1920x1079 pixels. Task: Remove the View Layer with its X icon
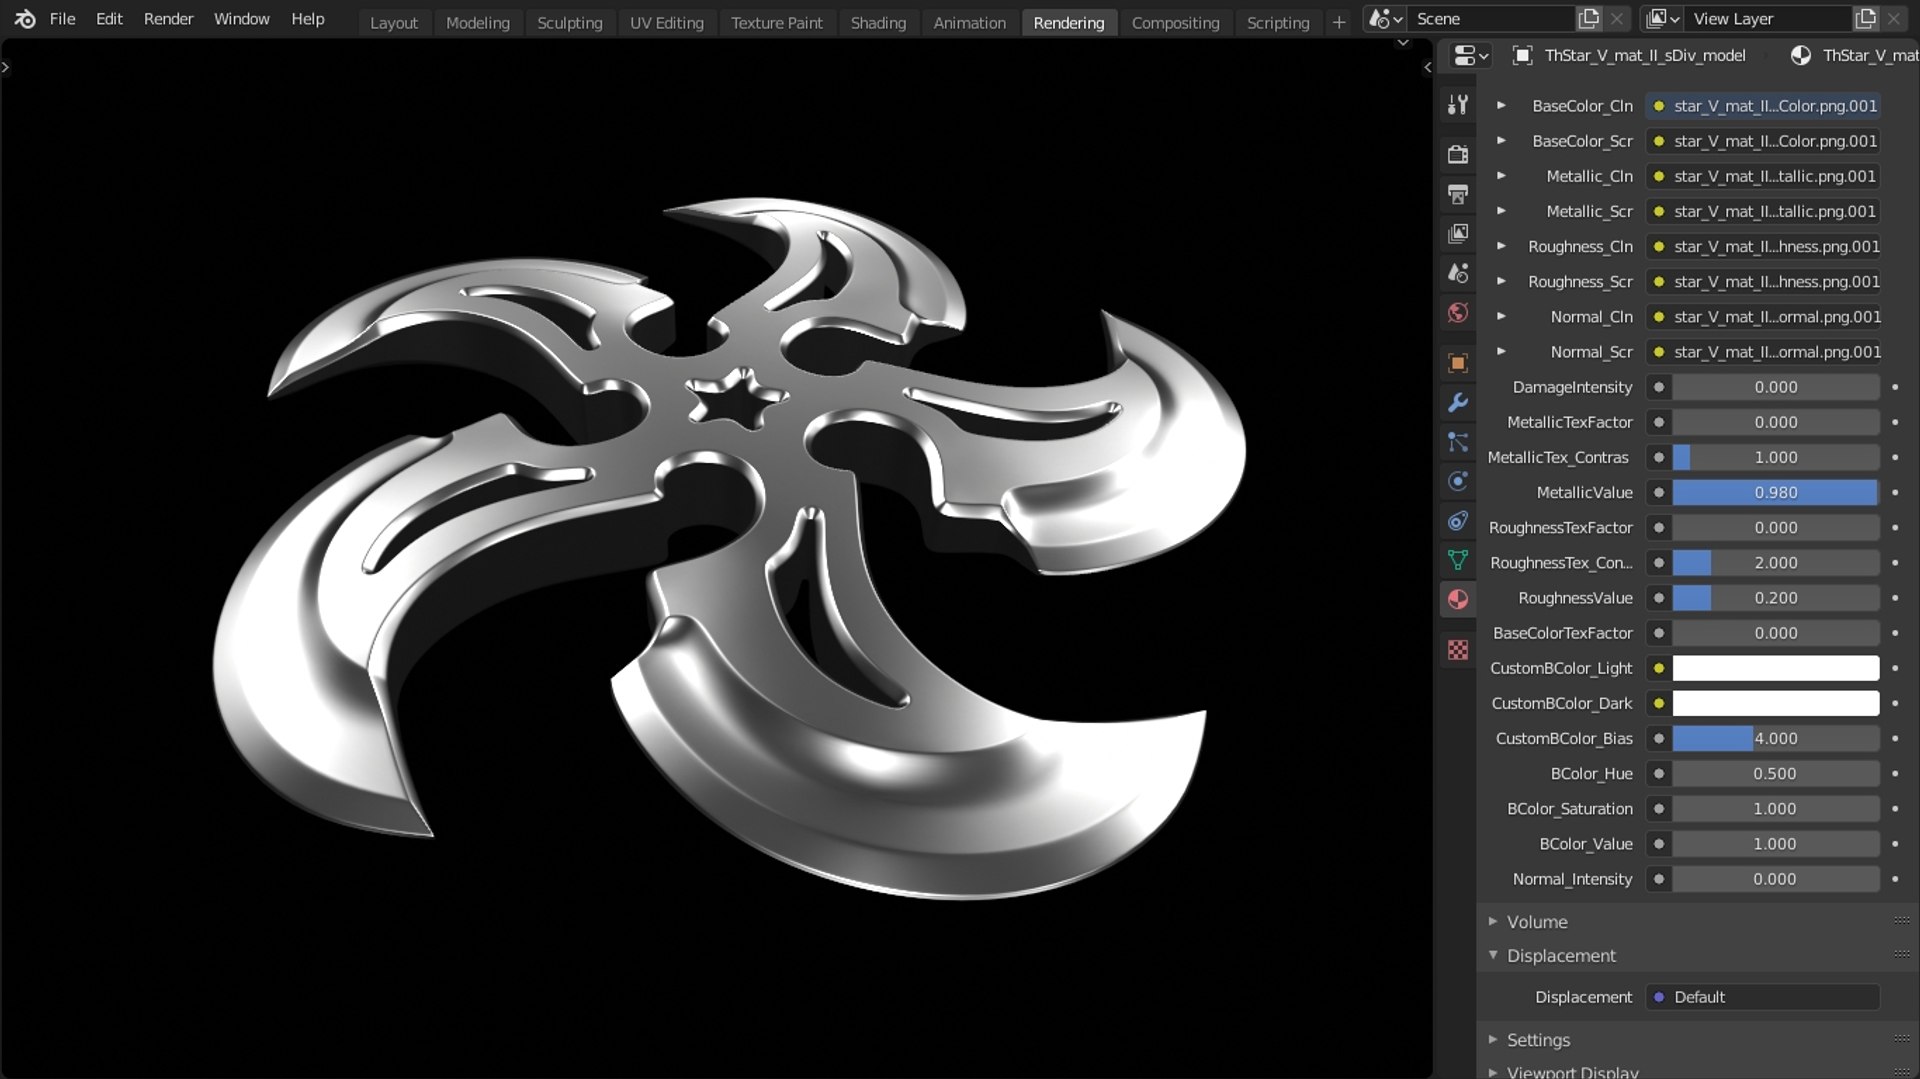pyautogui.click(x=1894, y=19)
